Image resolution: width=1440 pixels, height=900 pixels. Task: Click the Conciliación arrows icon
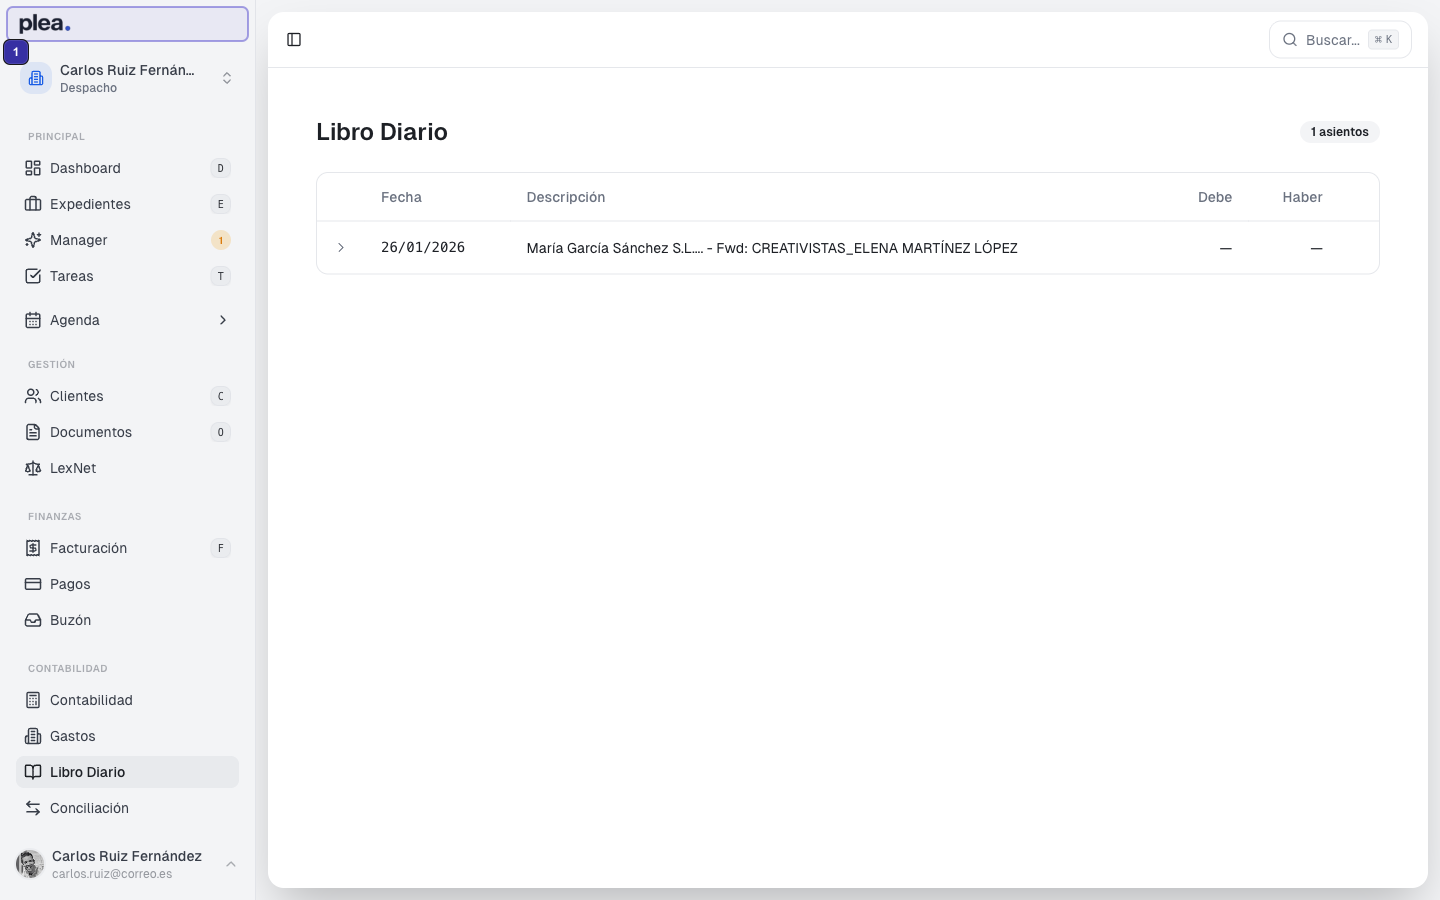(33, 808)
